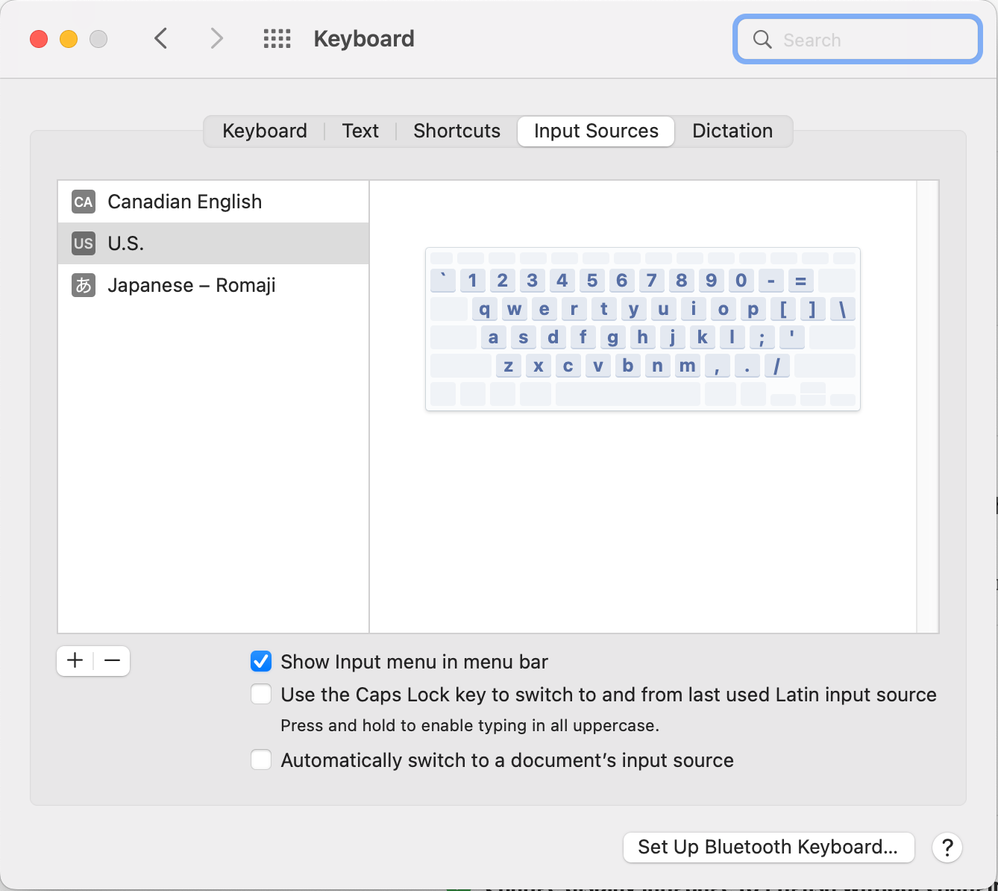This screenshot has height=891, width=998.
Task: Open the Dictation tab
Action: 732,131
